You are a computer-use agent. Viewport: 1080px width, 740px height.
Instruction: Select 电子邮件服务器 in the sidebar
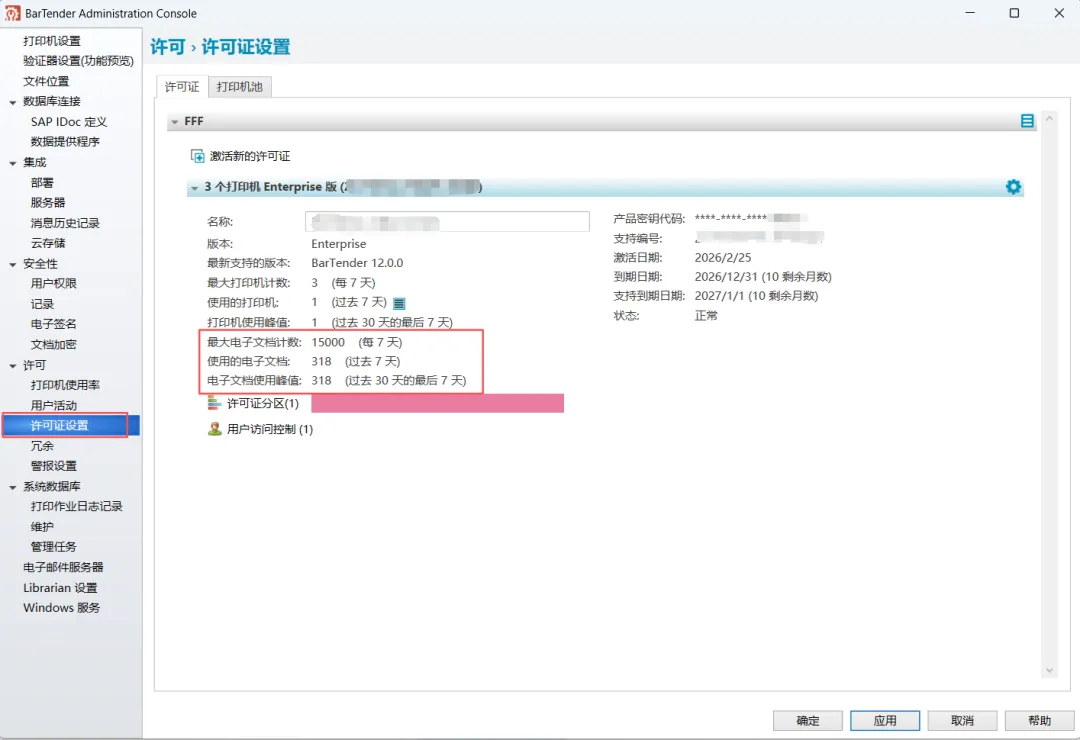63,567
